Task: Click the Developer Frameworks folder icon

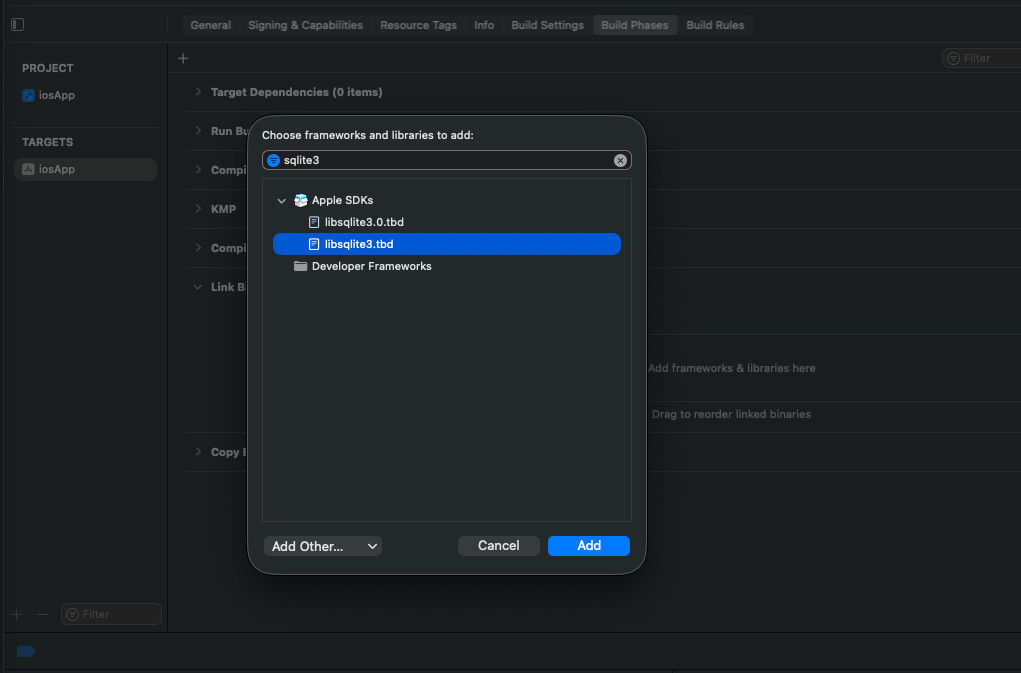Action: pos(300,266)
